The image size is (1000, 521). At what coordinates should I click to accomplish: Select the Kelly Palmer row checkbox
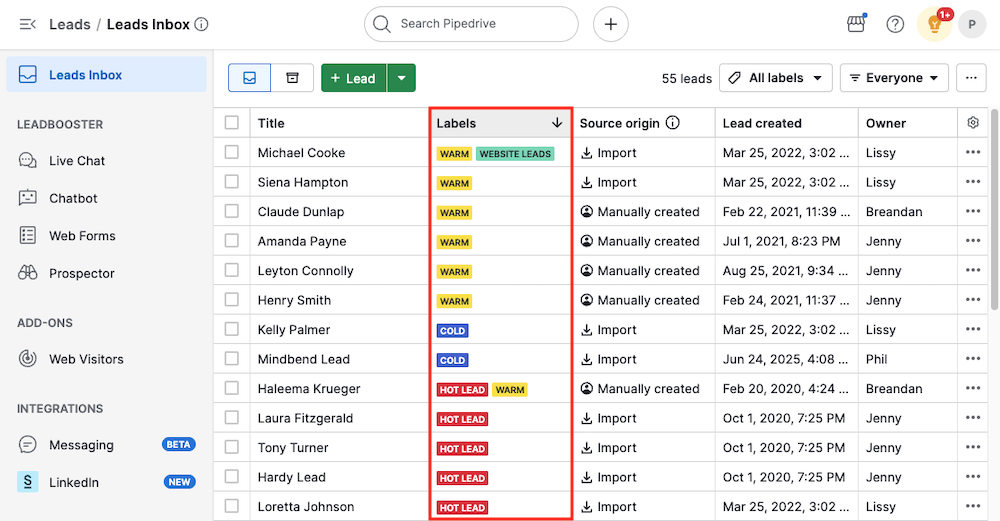pyautogui.click(x=232, y=329)
